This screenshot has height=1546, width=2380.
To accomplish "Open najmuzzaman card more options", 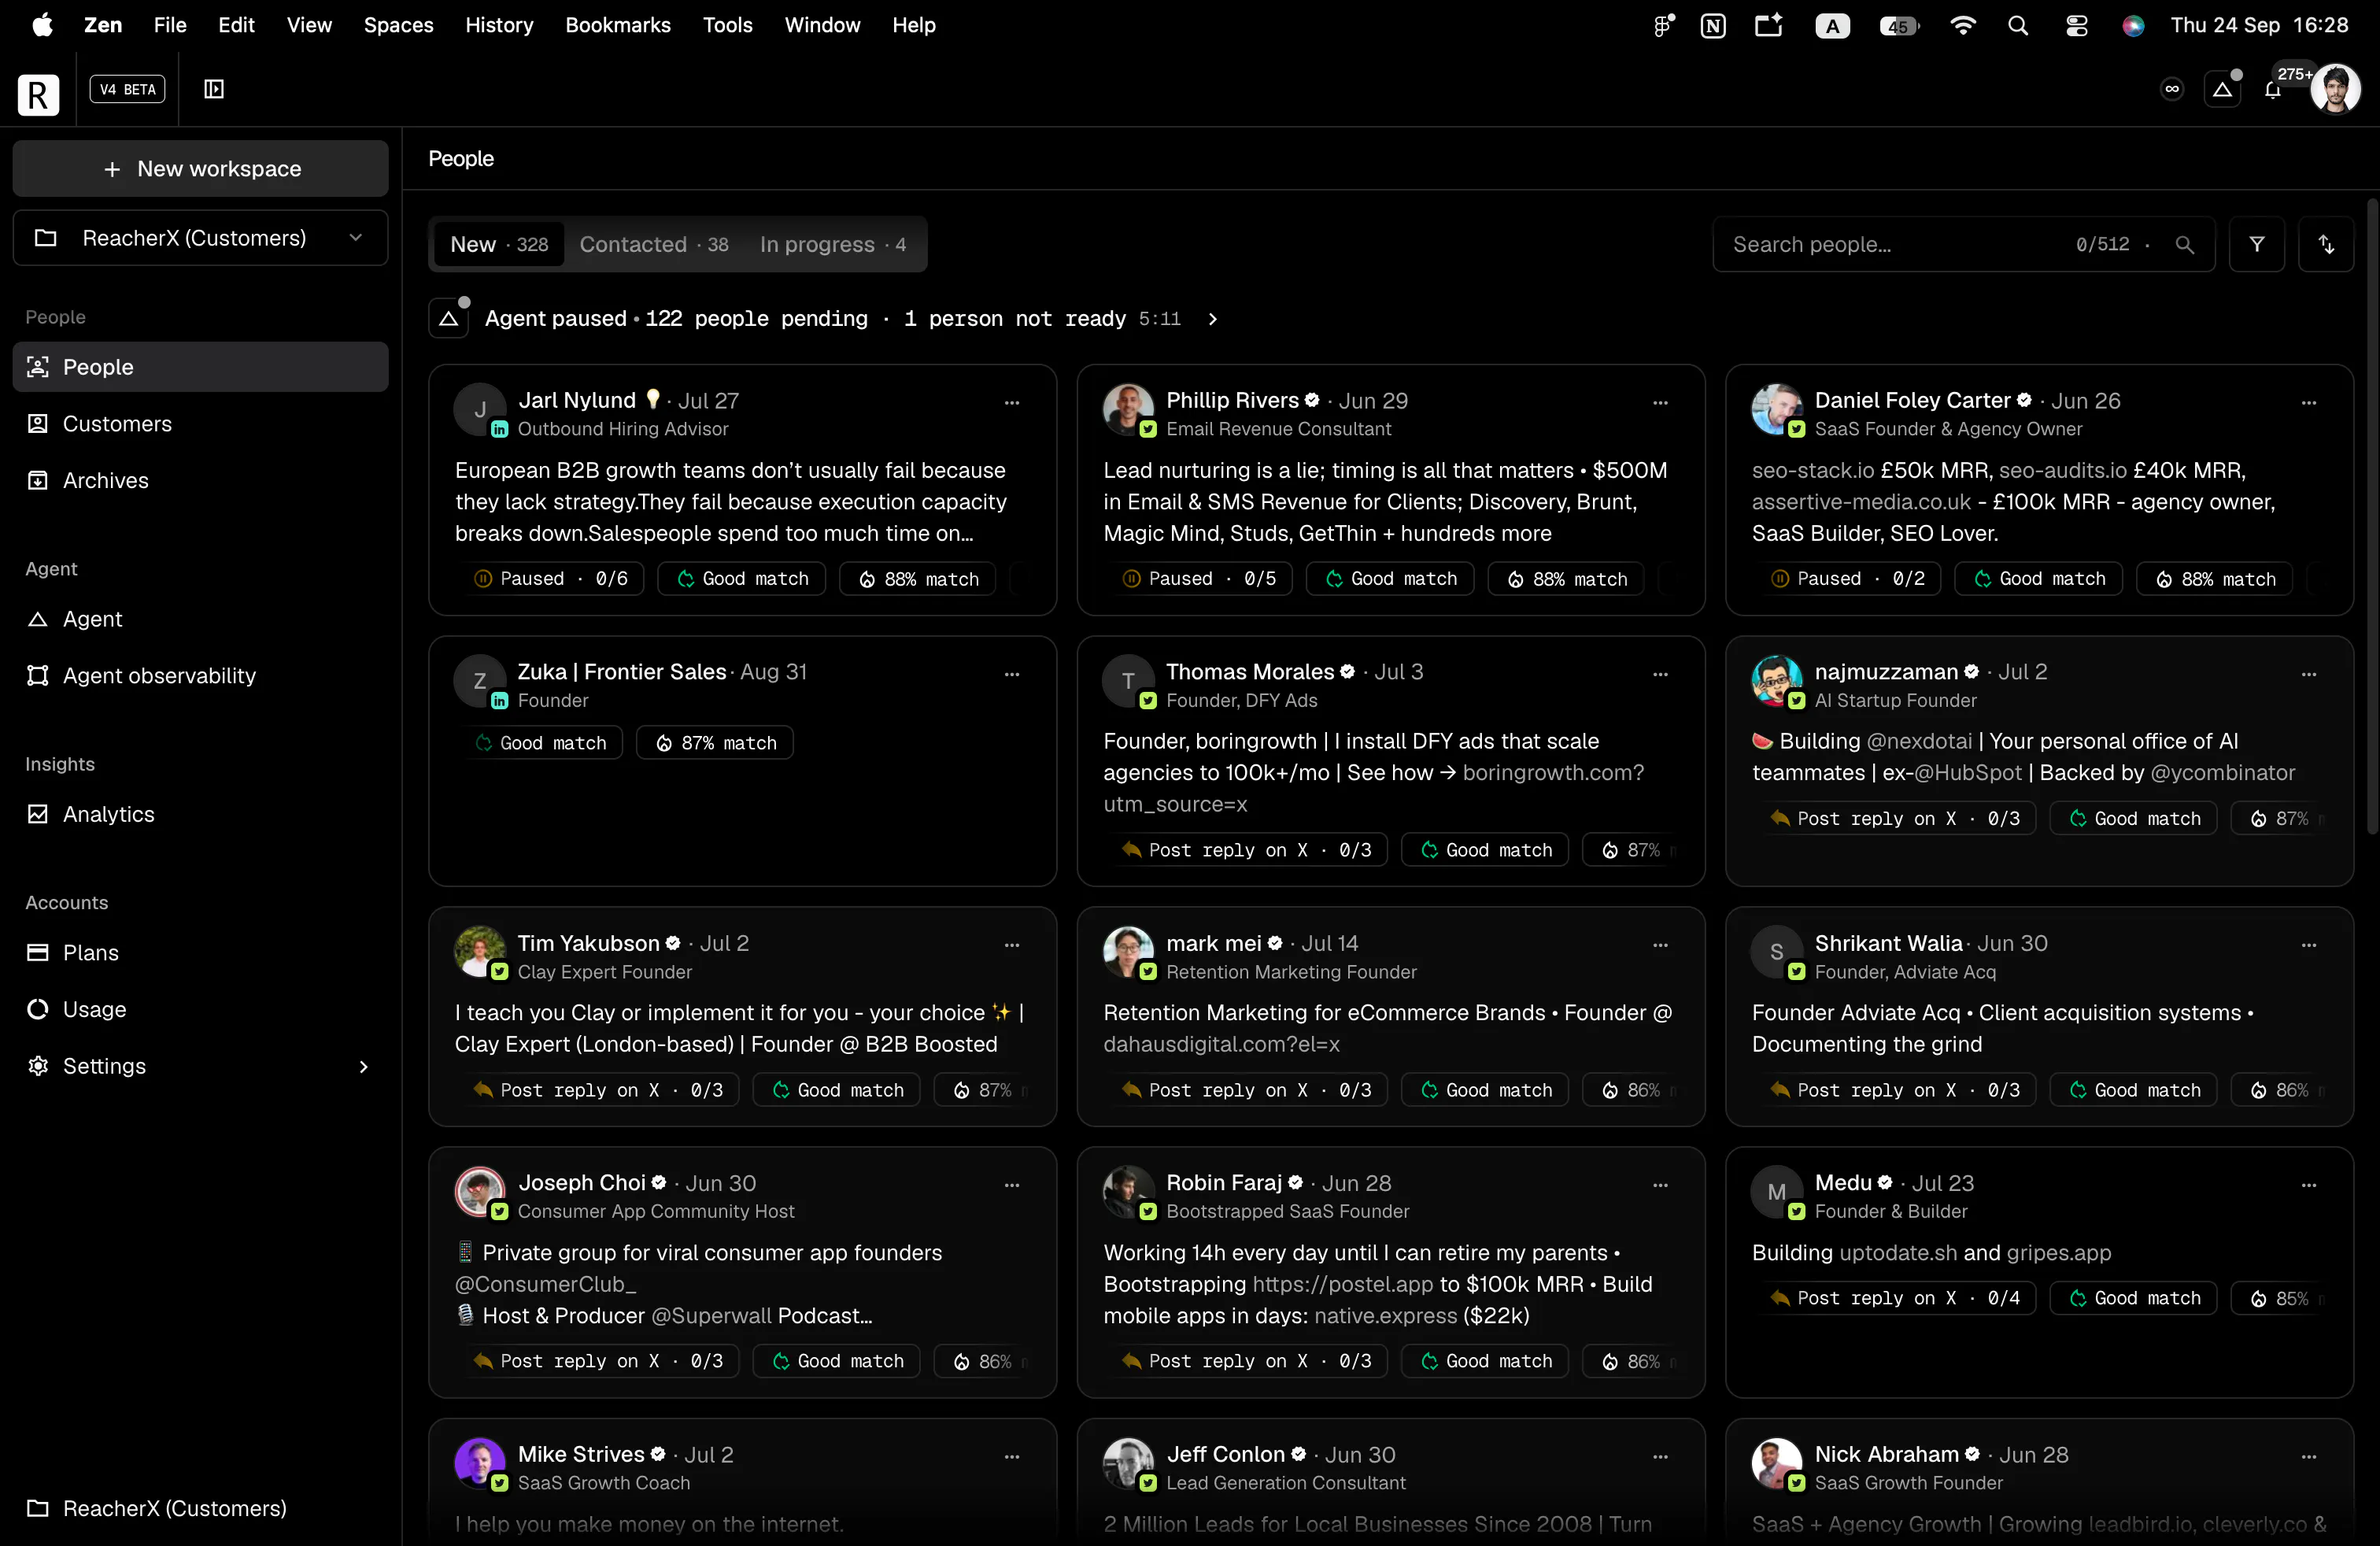I will tap(2309, 674).
